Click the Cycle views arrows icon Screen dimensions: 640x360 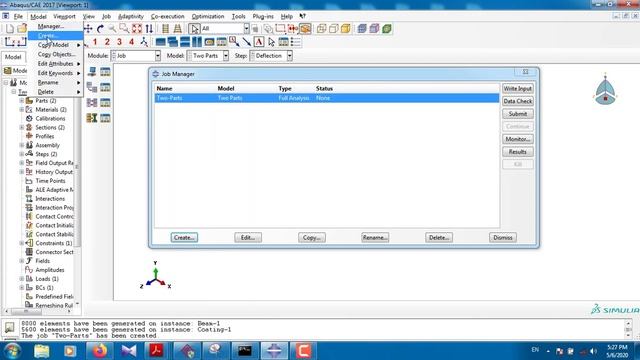tap(149, 29)
